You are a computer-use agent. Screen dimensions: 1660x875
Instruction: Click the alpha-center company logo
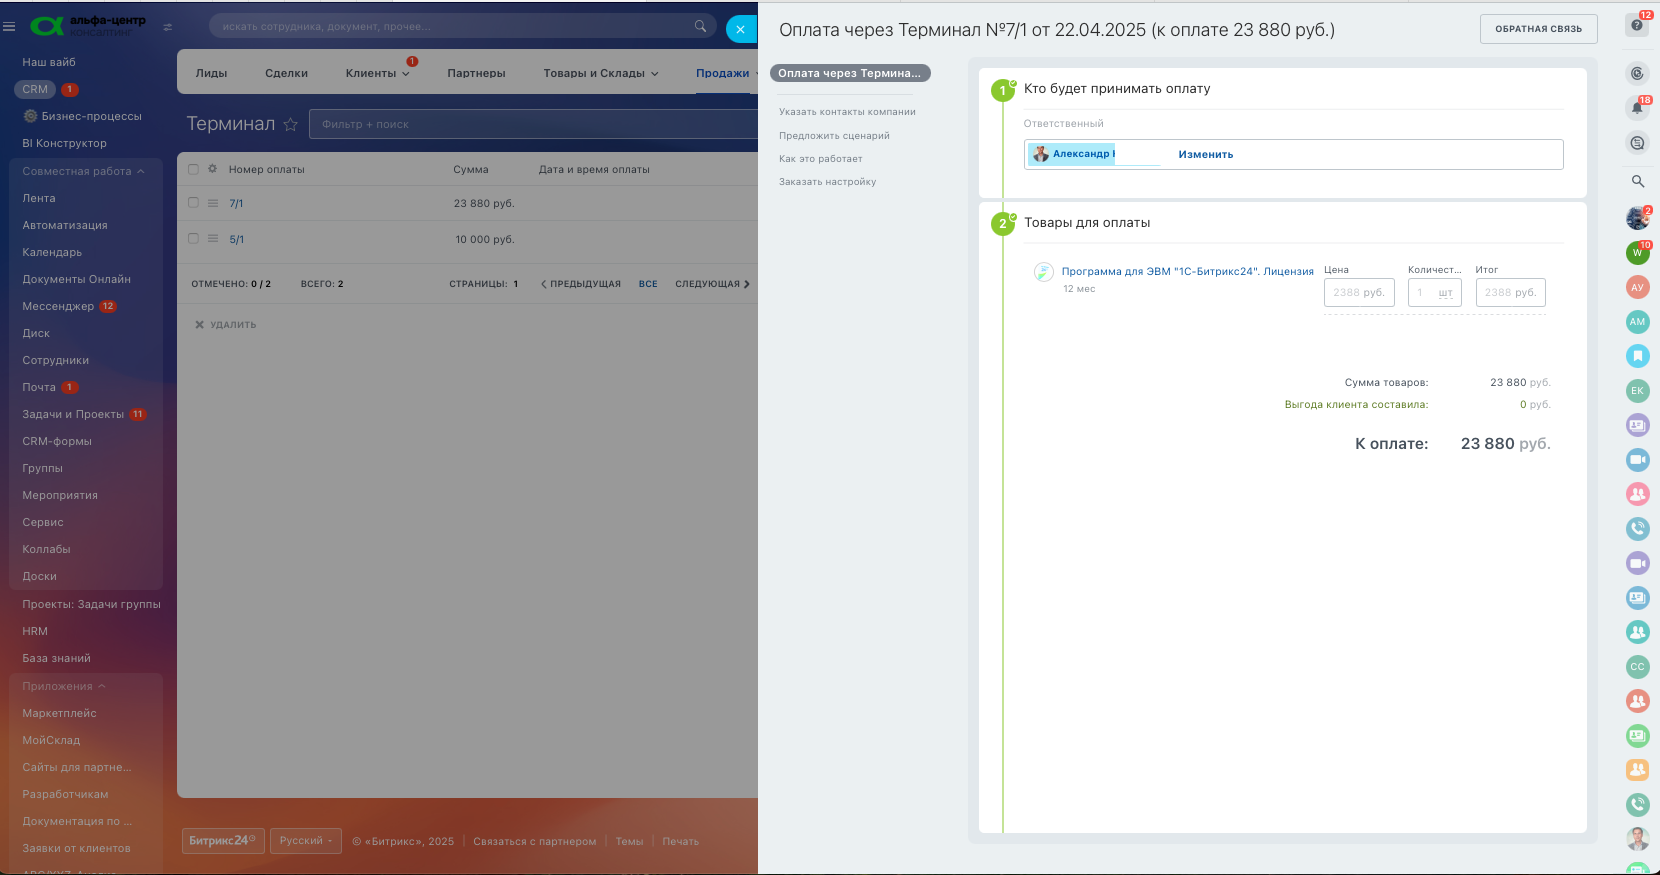pos(88,26)
